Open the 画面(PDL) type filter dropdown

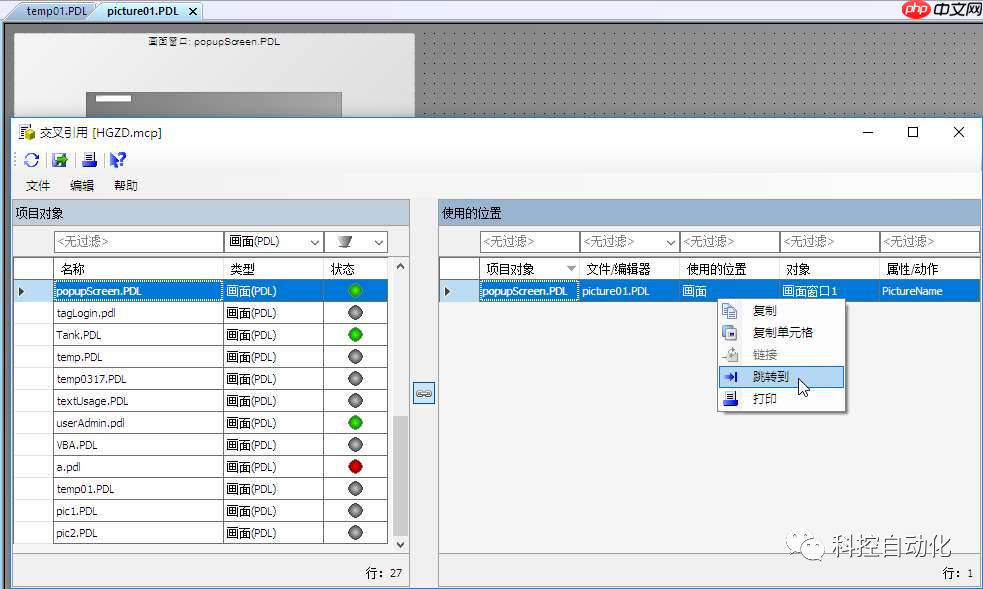pyautogui.click(x=315, y=242)
